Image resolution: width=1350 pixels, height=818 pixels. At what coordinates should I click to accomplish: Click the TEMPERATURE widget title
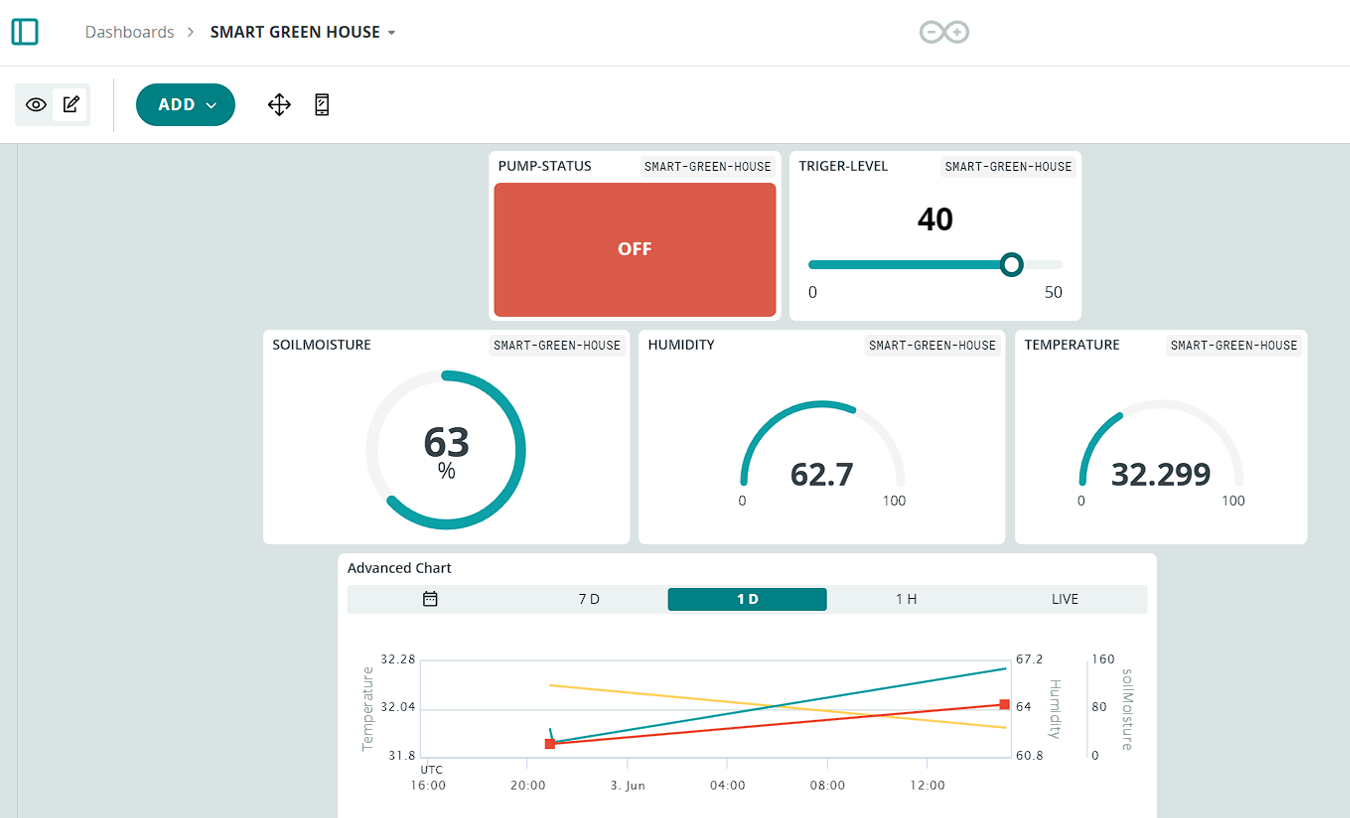click(1072, 345)
